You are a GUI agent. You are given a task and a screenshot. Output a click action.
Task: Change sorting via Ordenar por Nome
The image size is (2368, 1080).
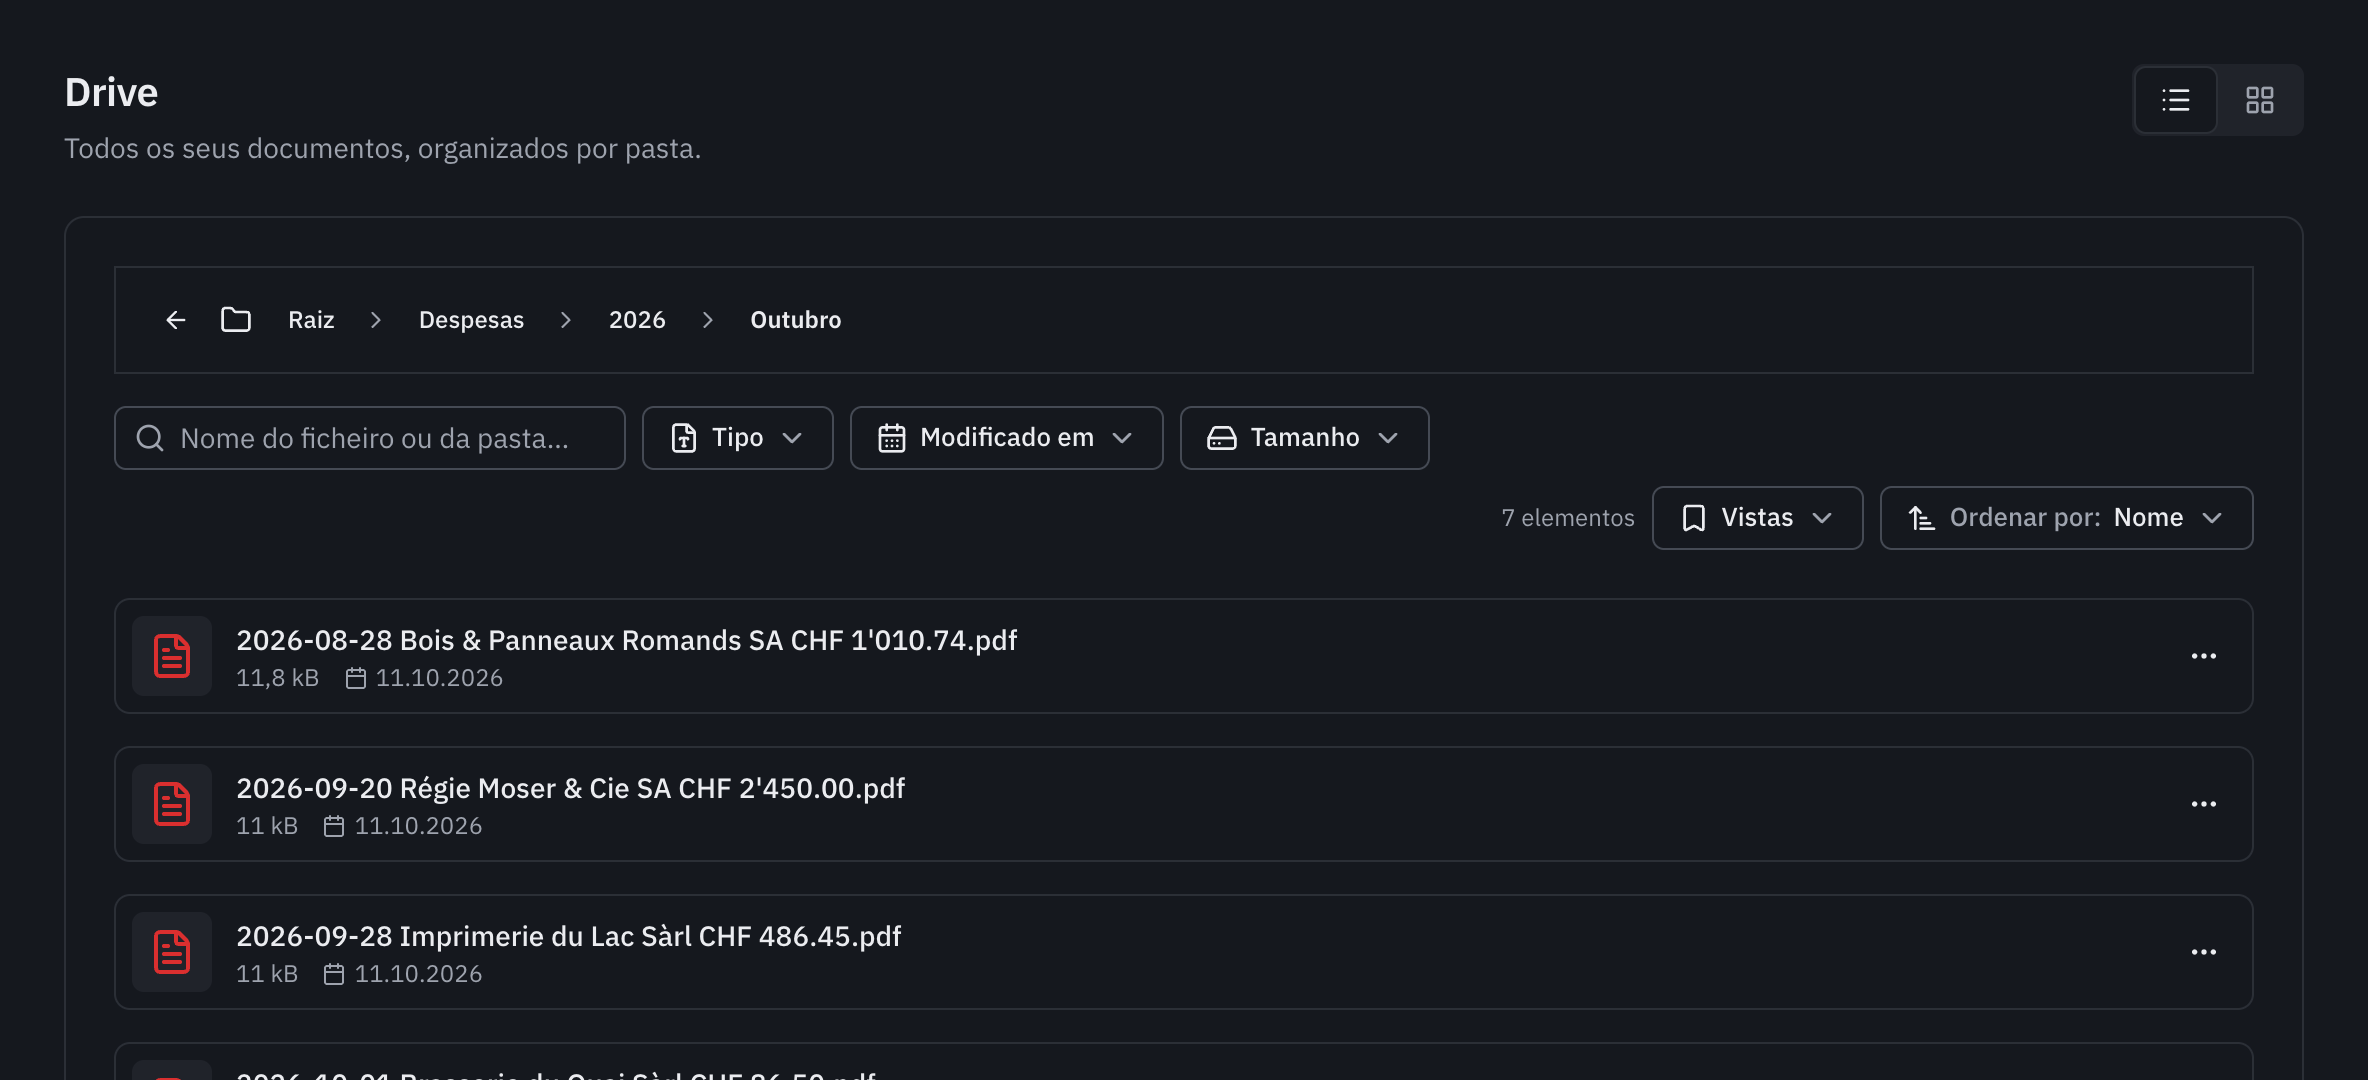point(2067,518)
